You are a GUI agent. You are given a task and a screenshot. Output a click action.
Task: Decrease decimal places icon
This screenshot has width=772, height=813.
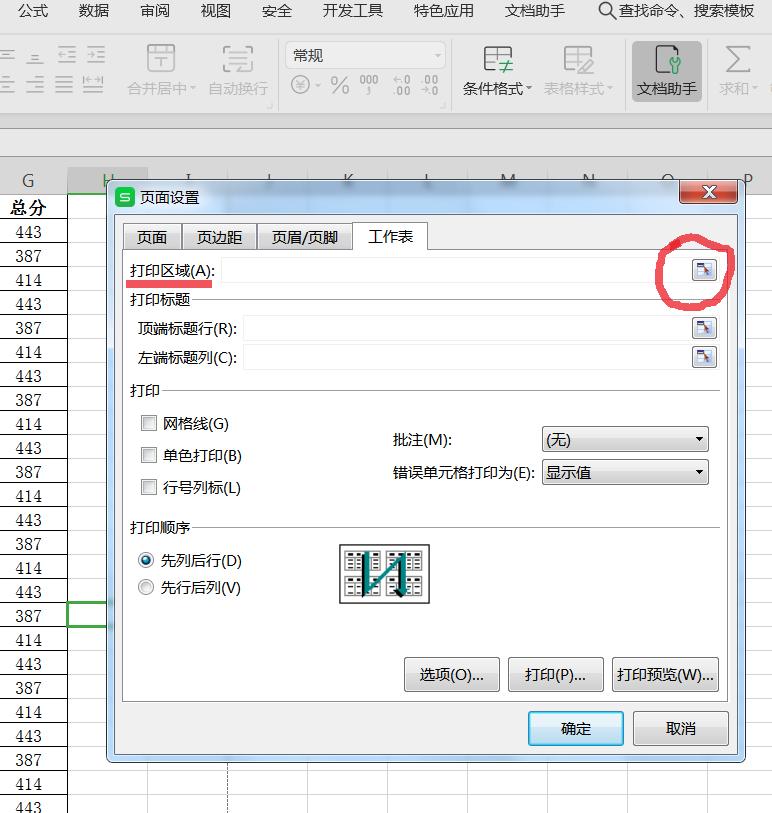pyautogui.click(x=430, y=85)
